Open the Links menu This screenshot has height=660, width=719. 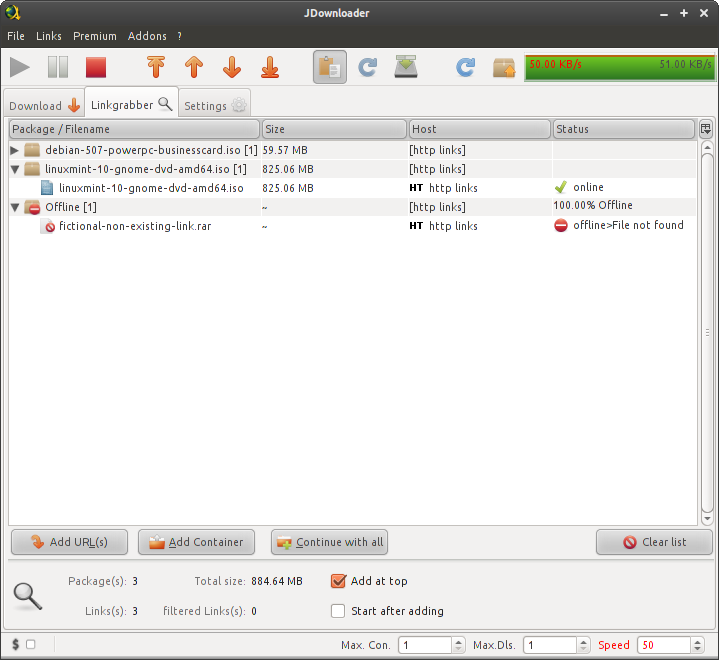[49, 36]
